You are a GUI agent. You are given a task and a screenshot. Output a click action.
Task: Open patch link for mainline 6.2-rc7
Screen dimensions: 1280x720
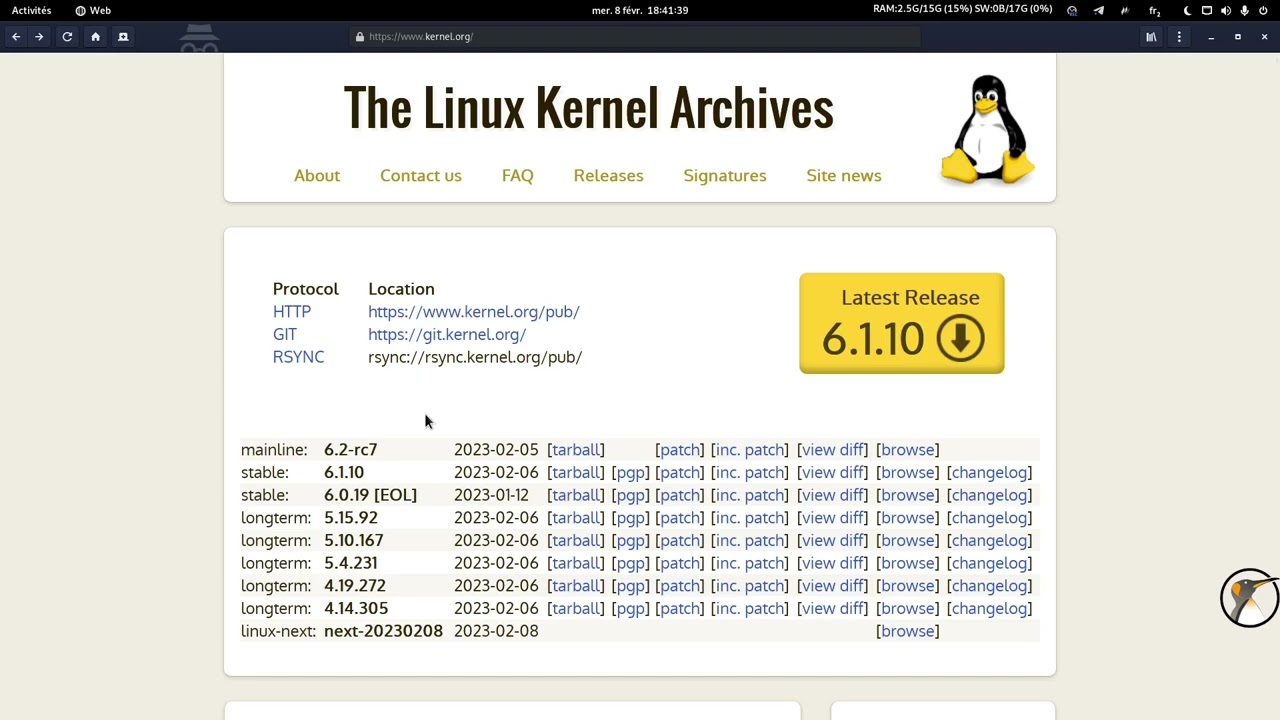tap(680, 450)
